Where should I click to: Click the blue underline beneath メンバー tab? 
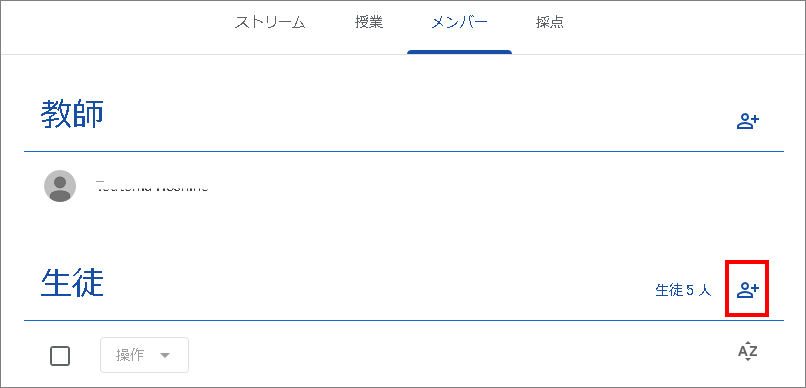(x=460, y=52)
